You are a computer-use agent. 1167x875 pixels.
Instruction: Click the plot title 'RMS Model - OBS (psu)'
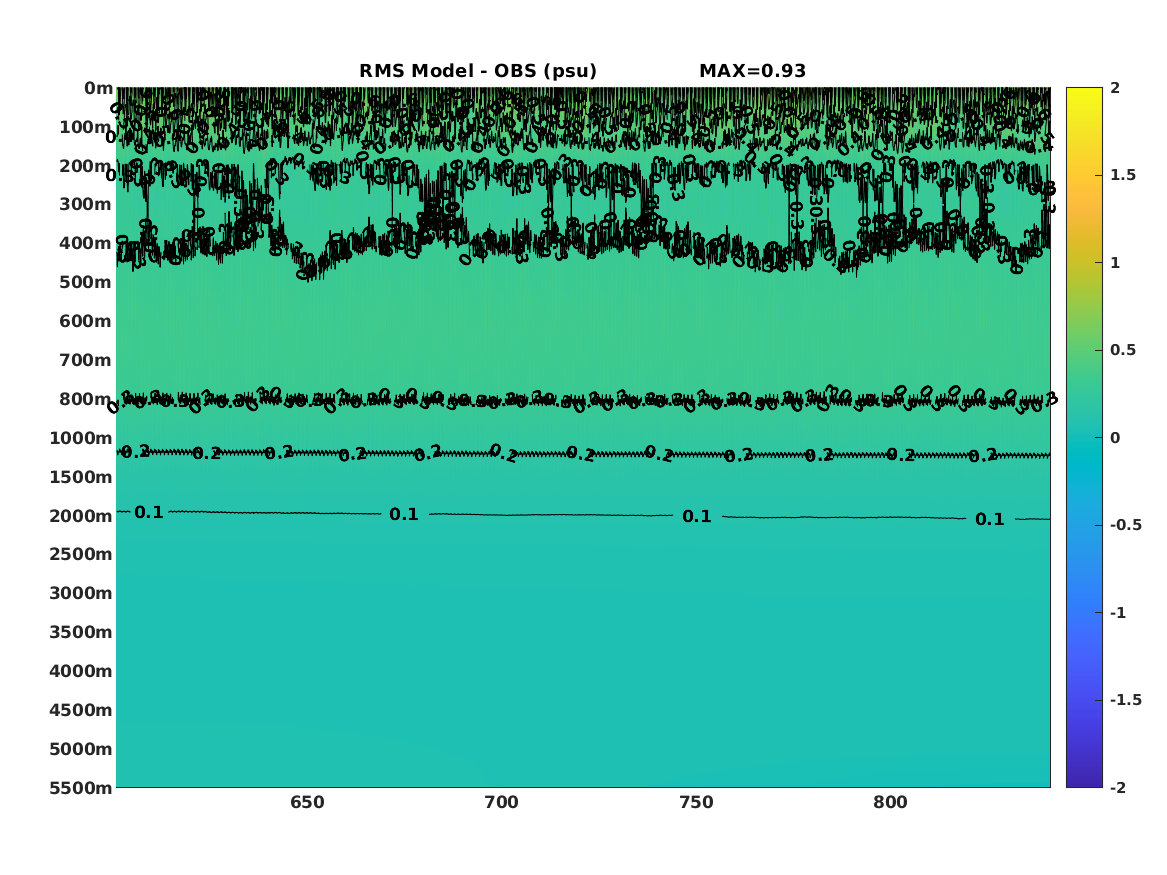[478, 71]
